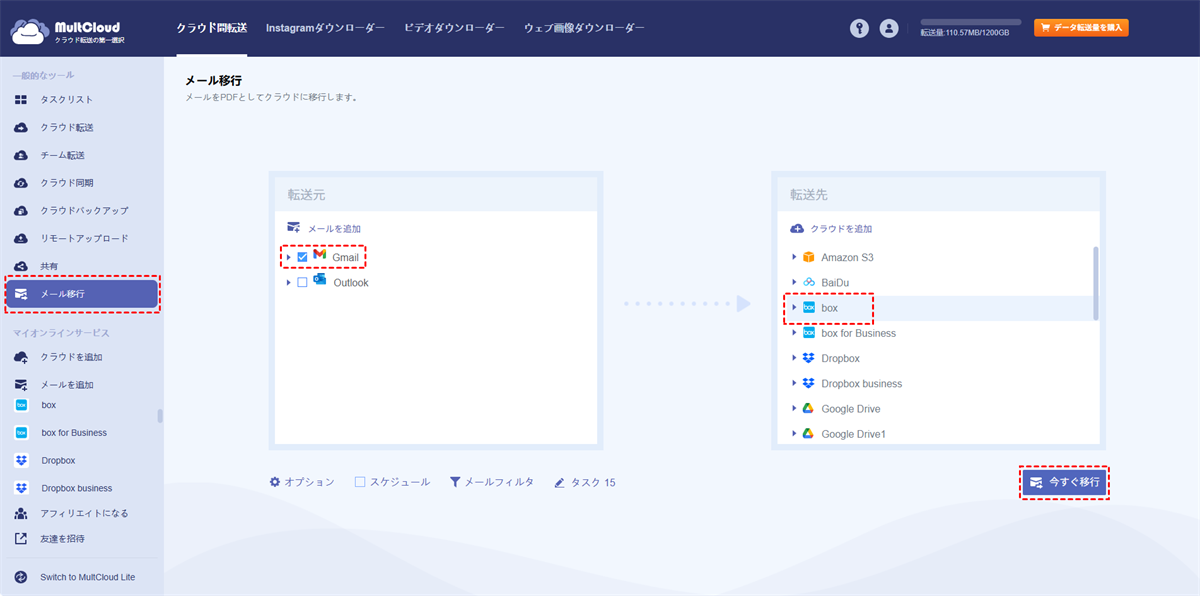
Task: Open the クラウド間転送 tab
Action: coord(211,29)
